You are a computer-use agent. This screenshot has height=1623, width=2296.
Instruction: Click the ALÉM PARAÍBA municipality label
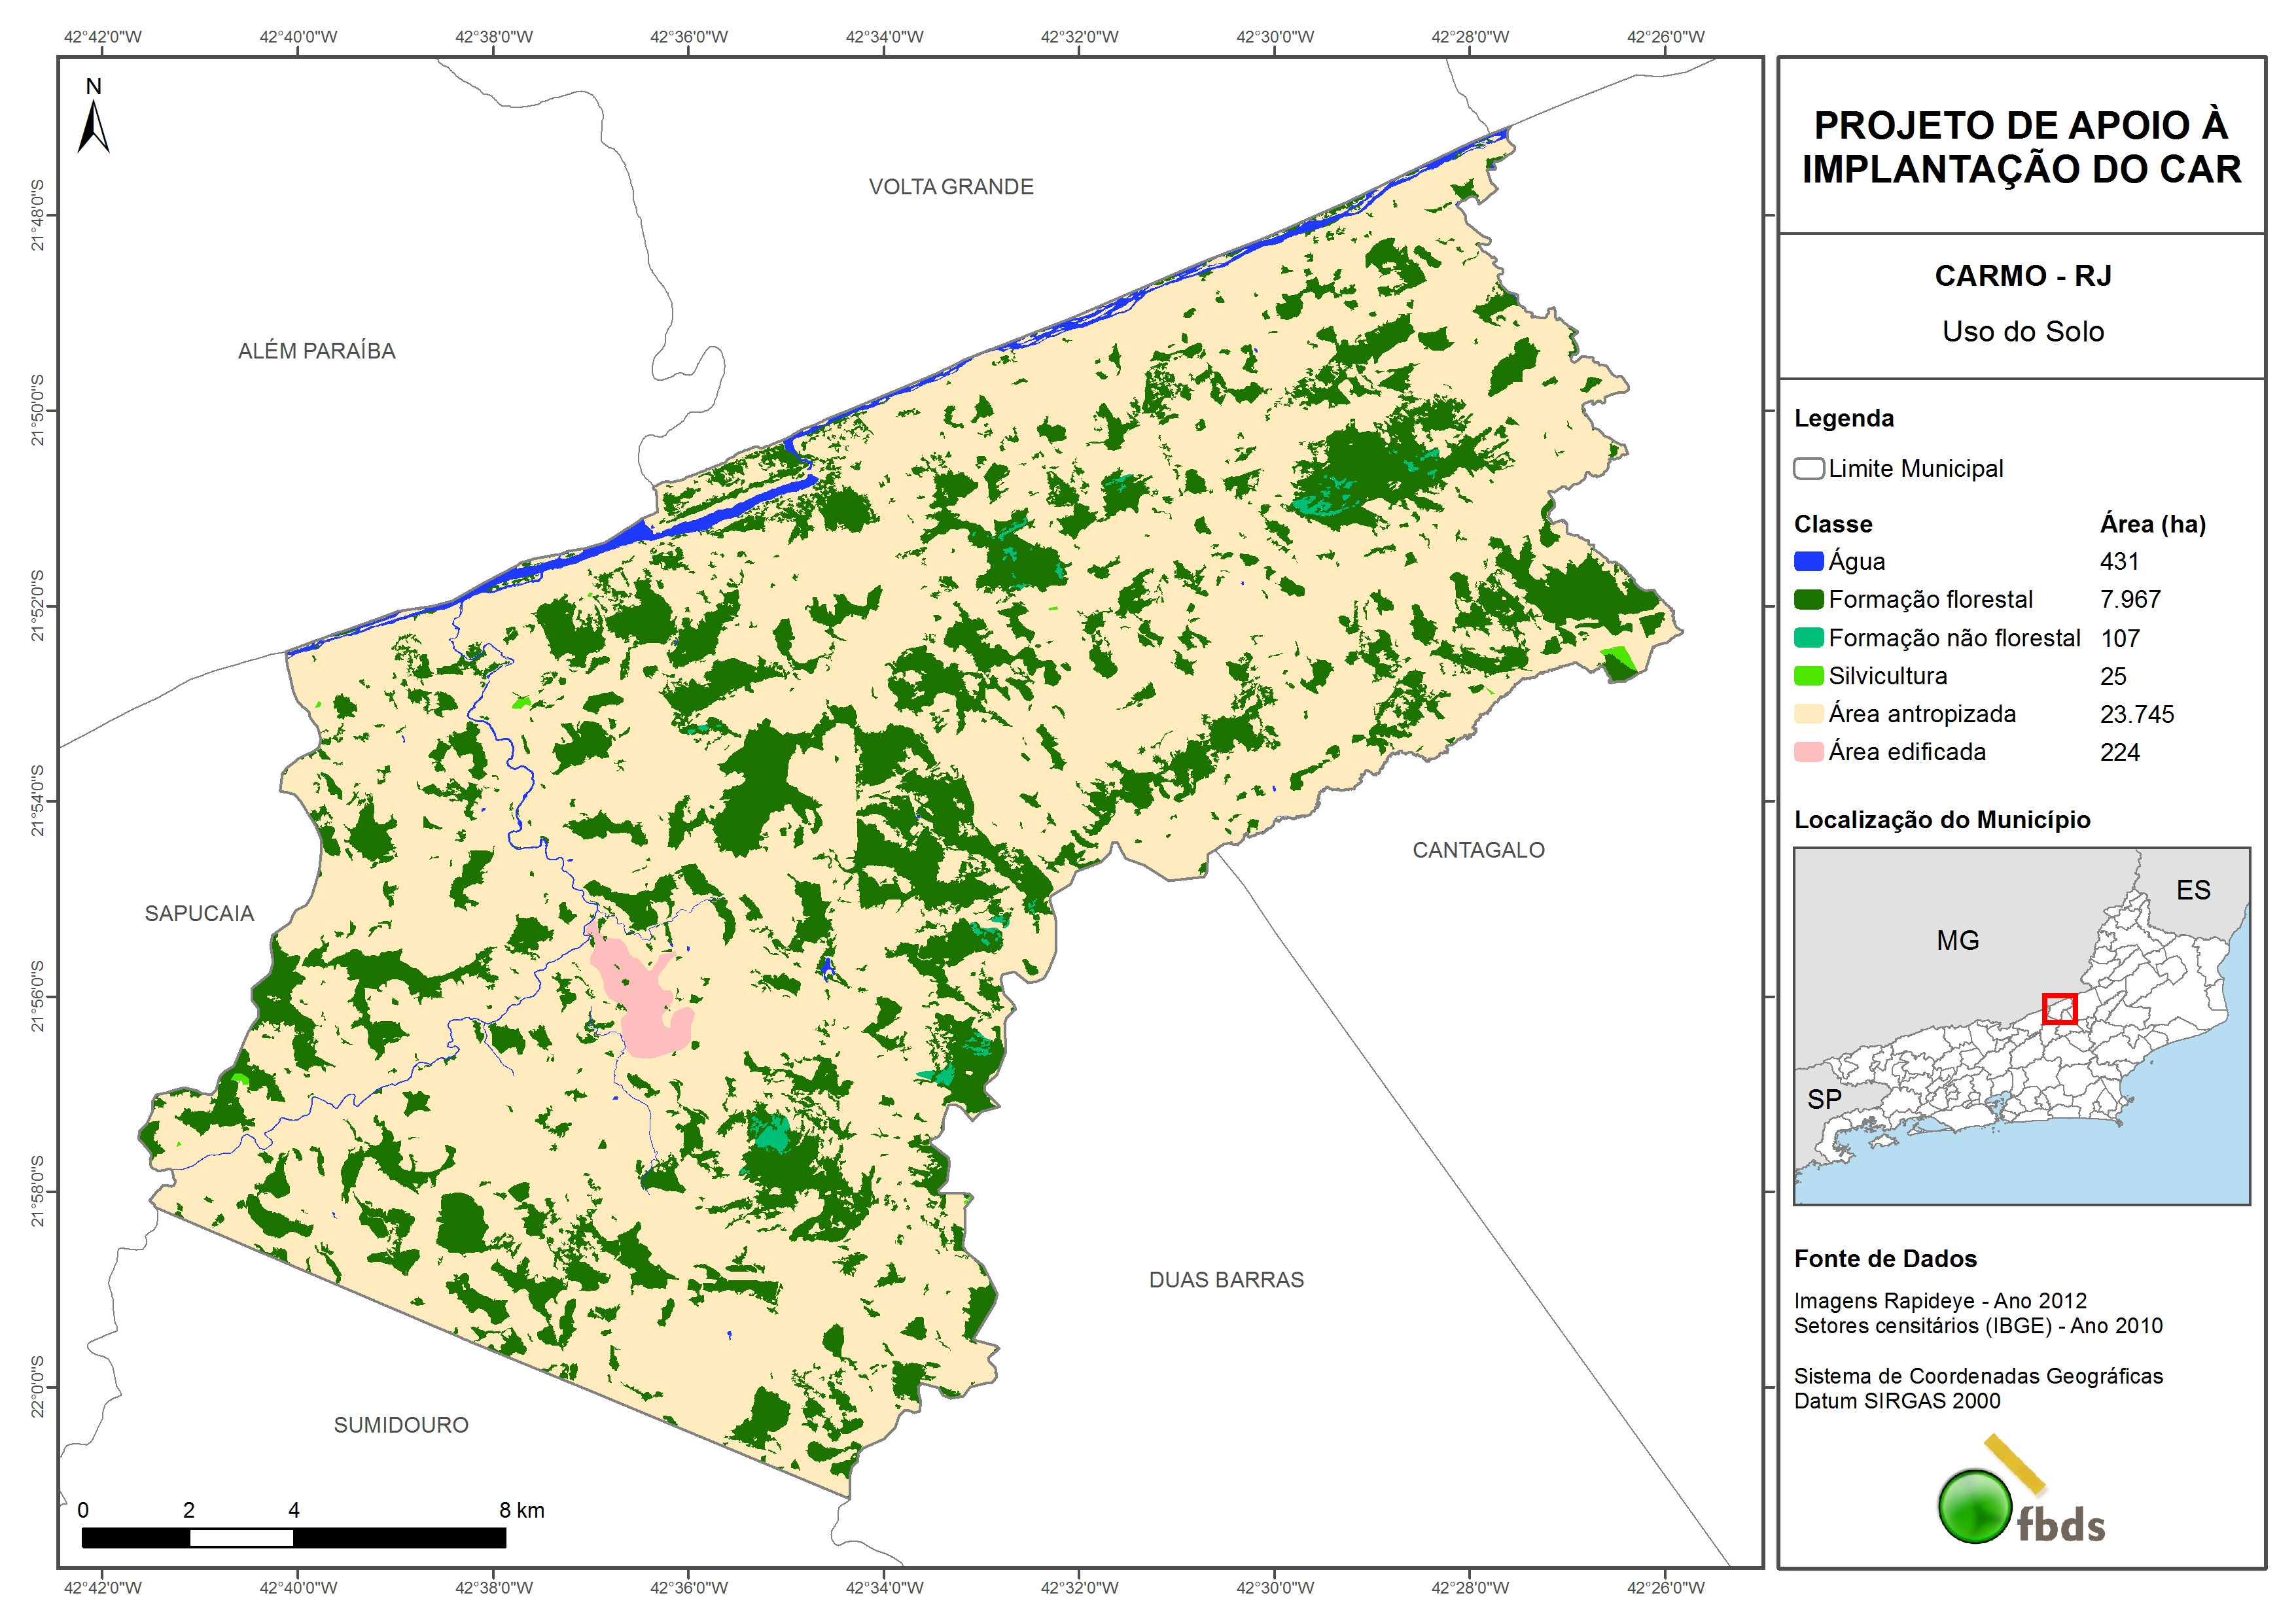[316, 351]
